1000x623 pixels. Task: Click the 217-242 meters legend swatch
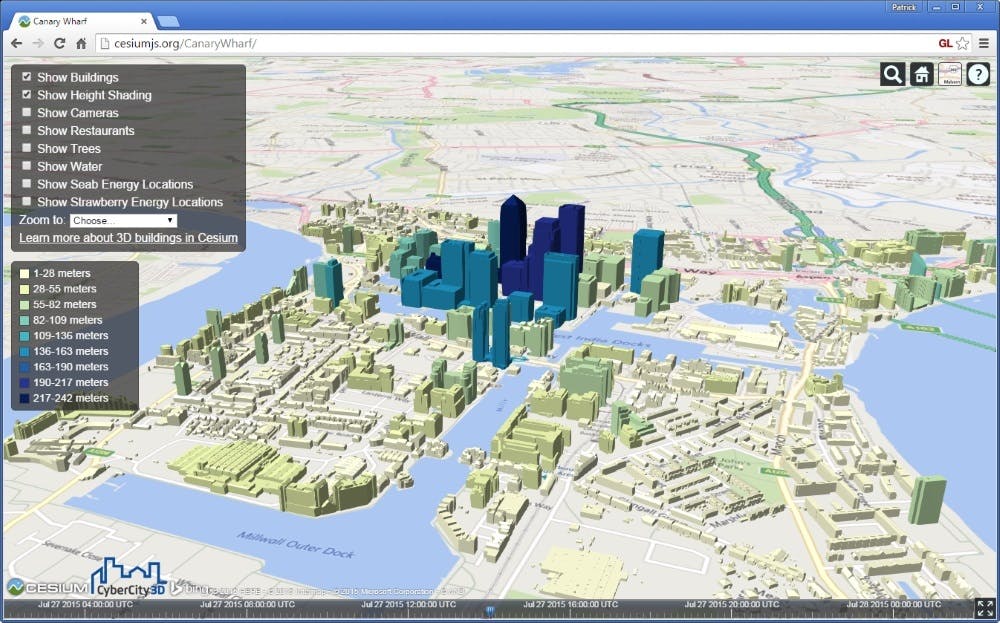click(x=23, y=397)
